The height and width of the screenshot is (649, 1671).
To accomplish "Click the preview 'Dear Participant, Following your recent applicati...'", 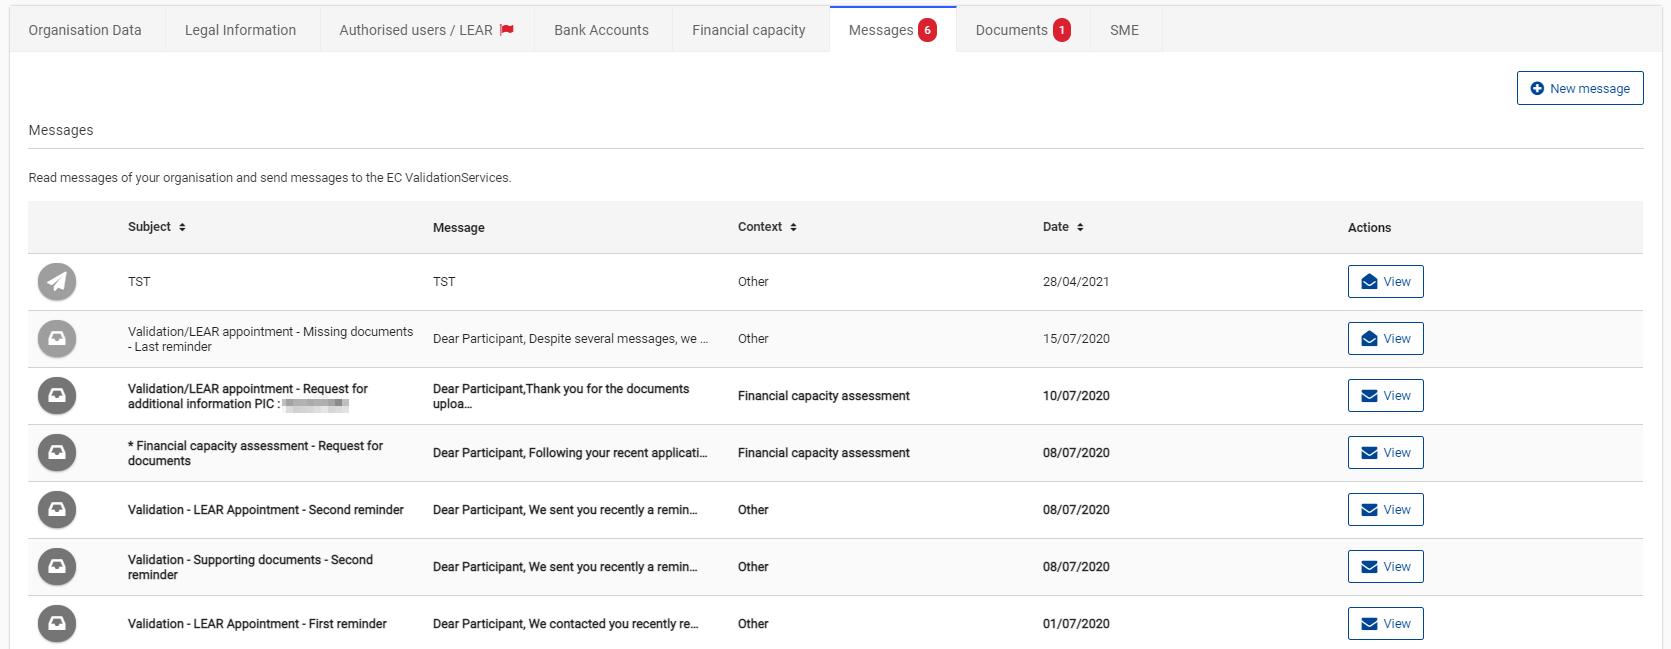I will (x=570, y=453).
